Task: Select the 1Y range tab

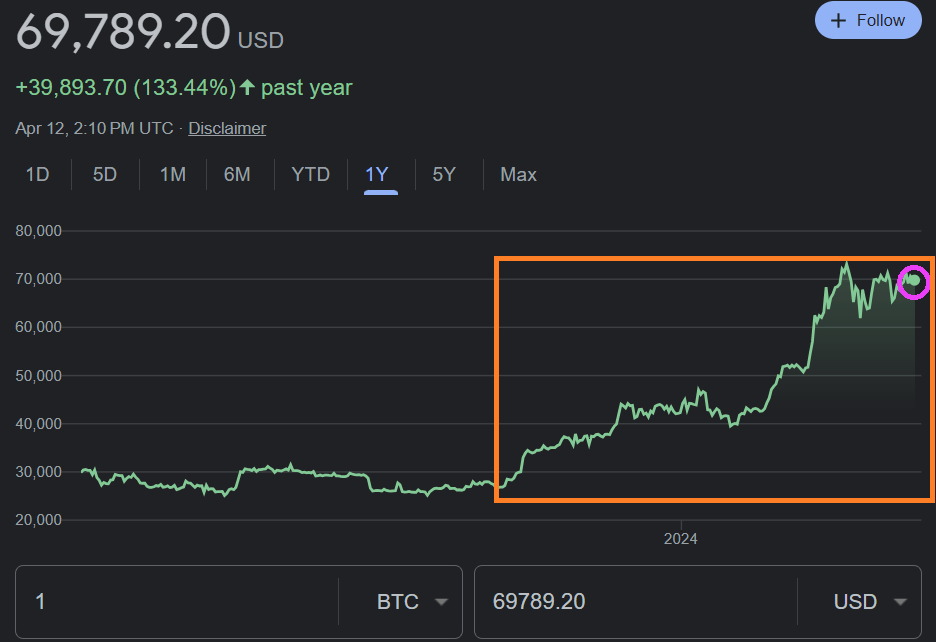Action: click(377, 174)
